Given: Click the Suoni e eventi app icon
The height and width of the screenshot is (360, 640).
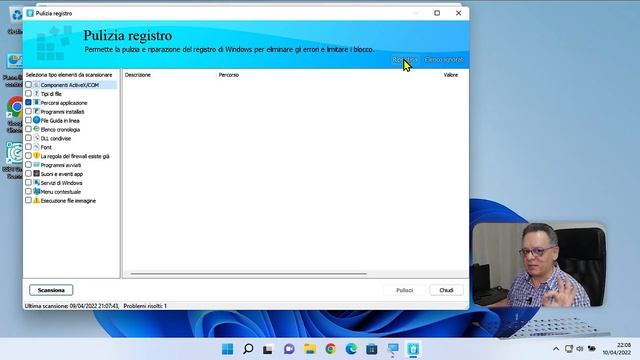Looking at the screenshot, I should click(36, 173).
